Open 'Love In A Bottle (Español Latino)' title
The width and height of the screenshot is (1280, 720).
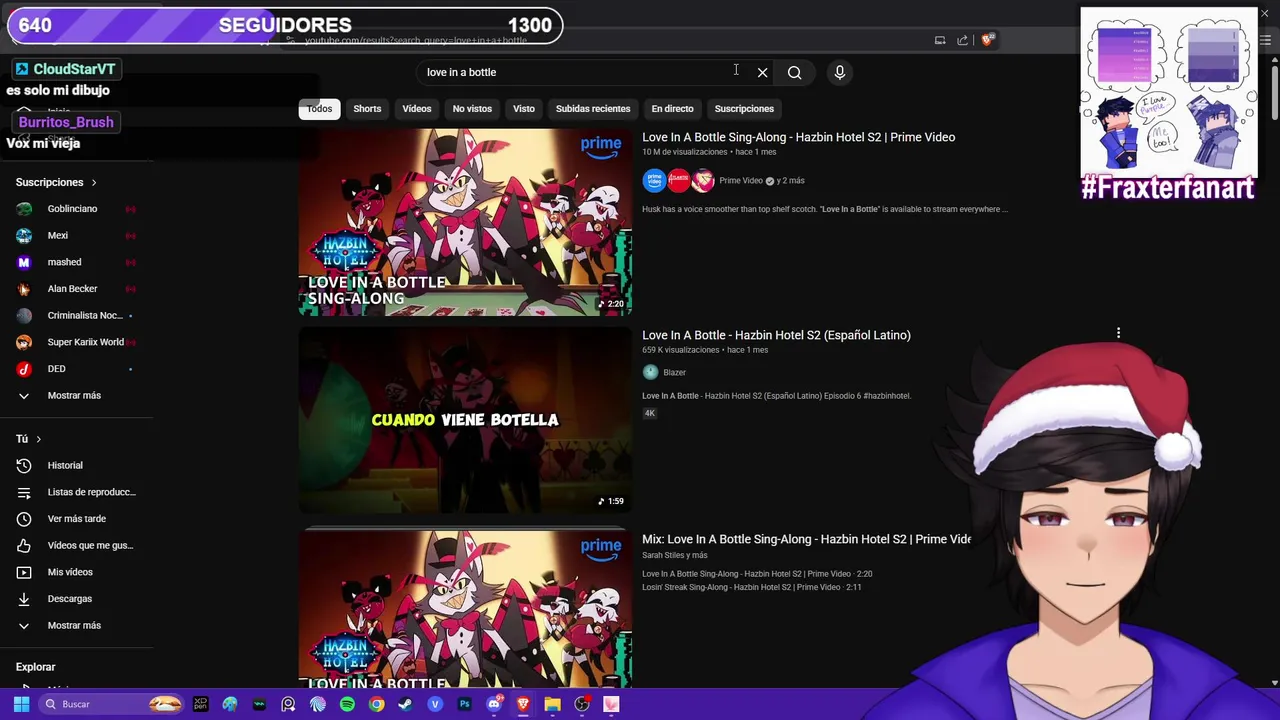[x=776, y=335]
